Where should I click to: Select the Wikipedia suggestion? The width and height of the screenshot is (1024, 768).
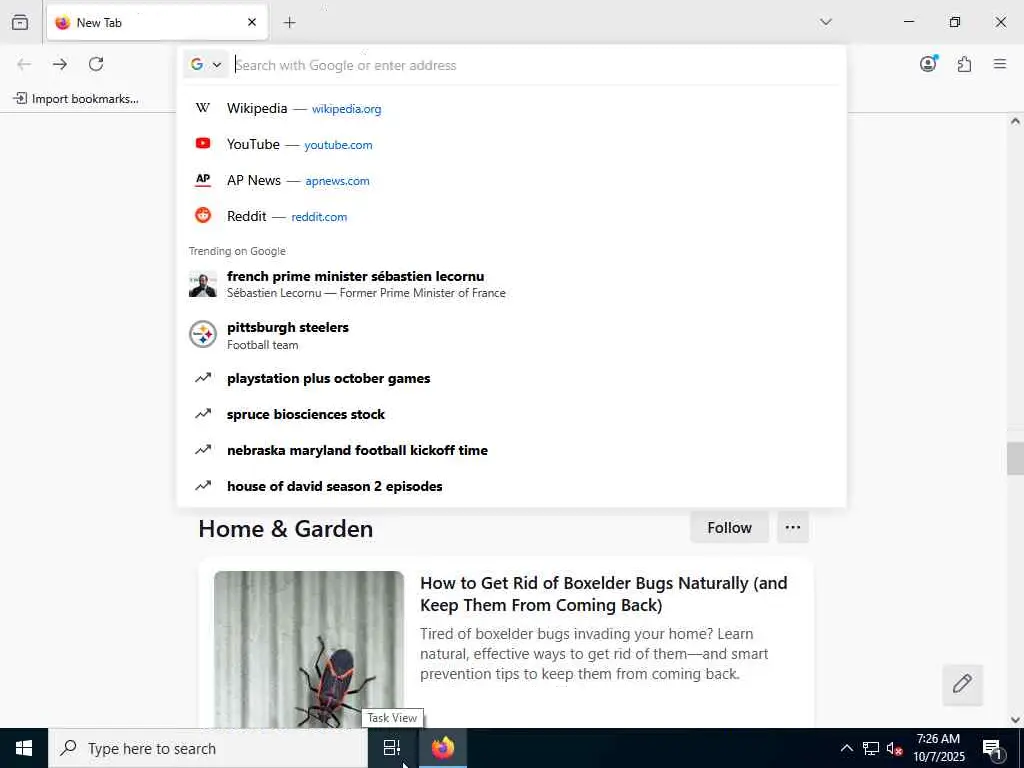511,108
